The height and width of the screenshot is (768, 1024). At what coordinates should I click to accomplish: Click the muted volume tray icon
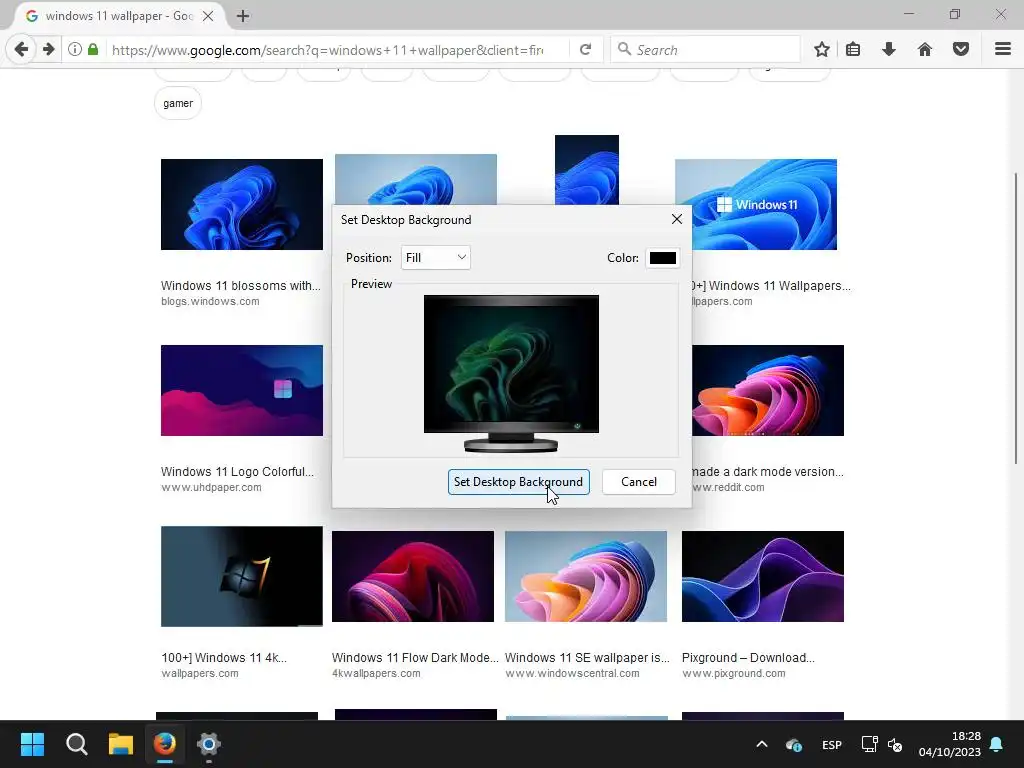pyautogui.click(x=895, y=744)
